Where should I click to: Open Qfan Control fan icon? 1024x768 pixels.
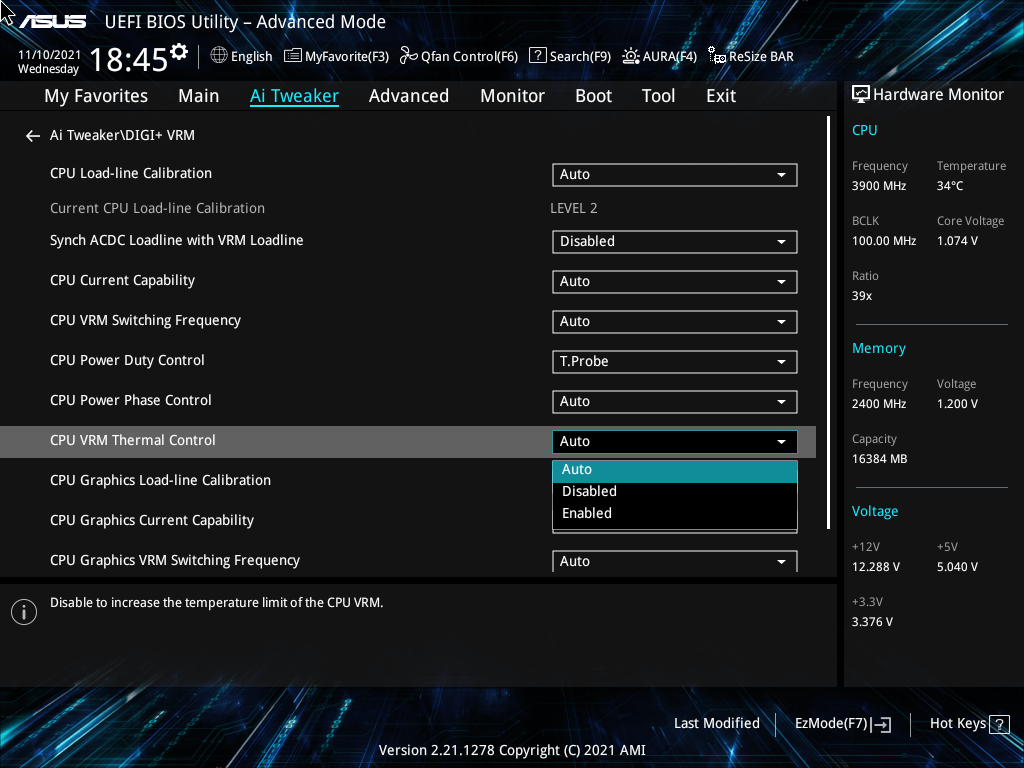(409, 56)
